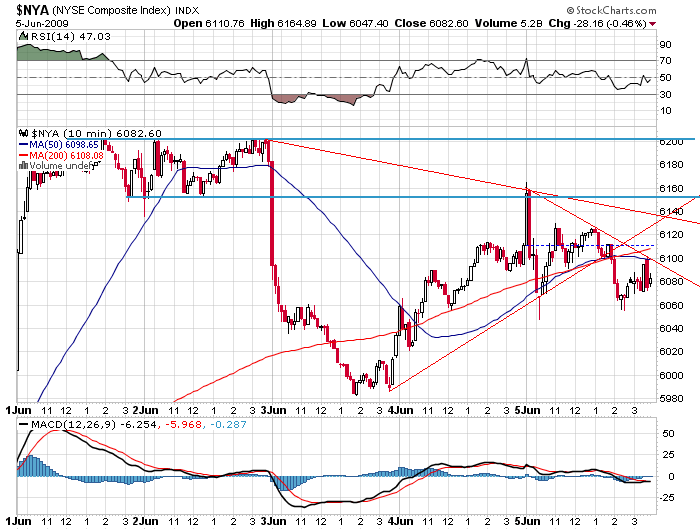Click the blue -0.287 histogram value
Screen dimensions: 700x530
click(229, 424)
